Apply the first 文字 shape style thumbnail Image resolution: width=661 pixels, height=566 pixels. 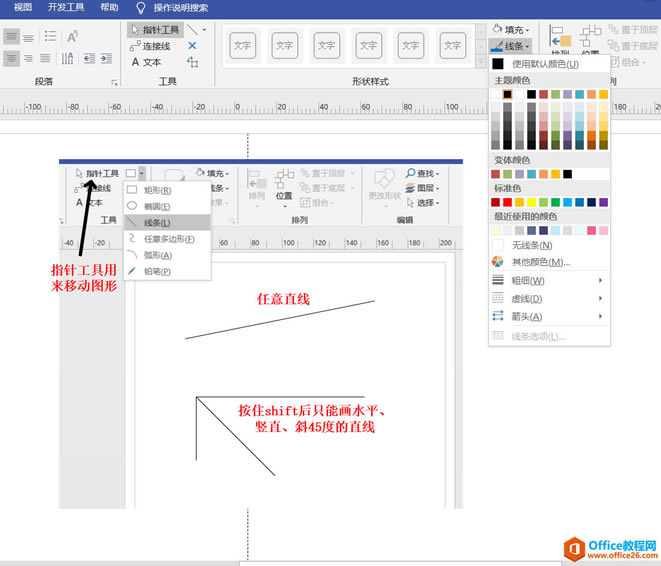pos(243,45)
